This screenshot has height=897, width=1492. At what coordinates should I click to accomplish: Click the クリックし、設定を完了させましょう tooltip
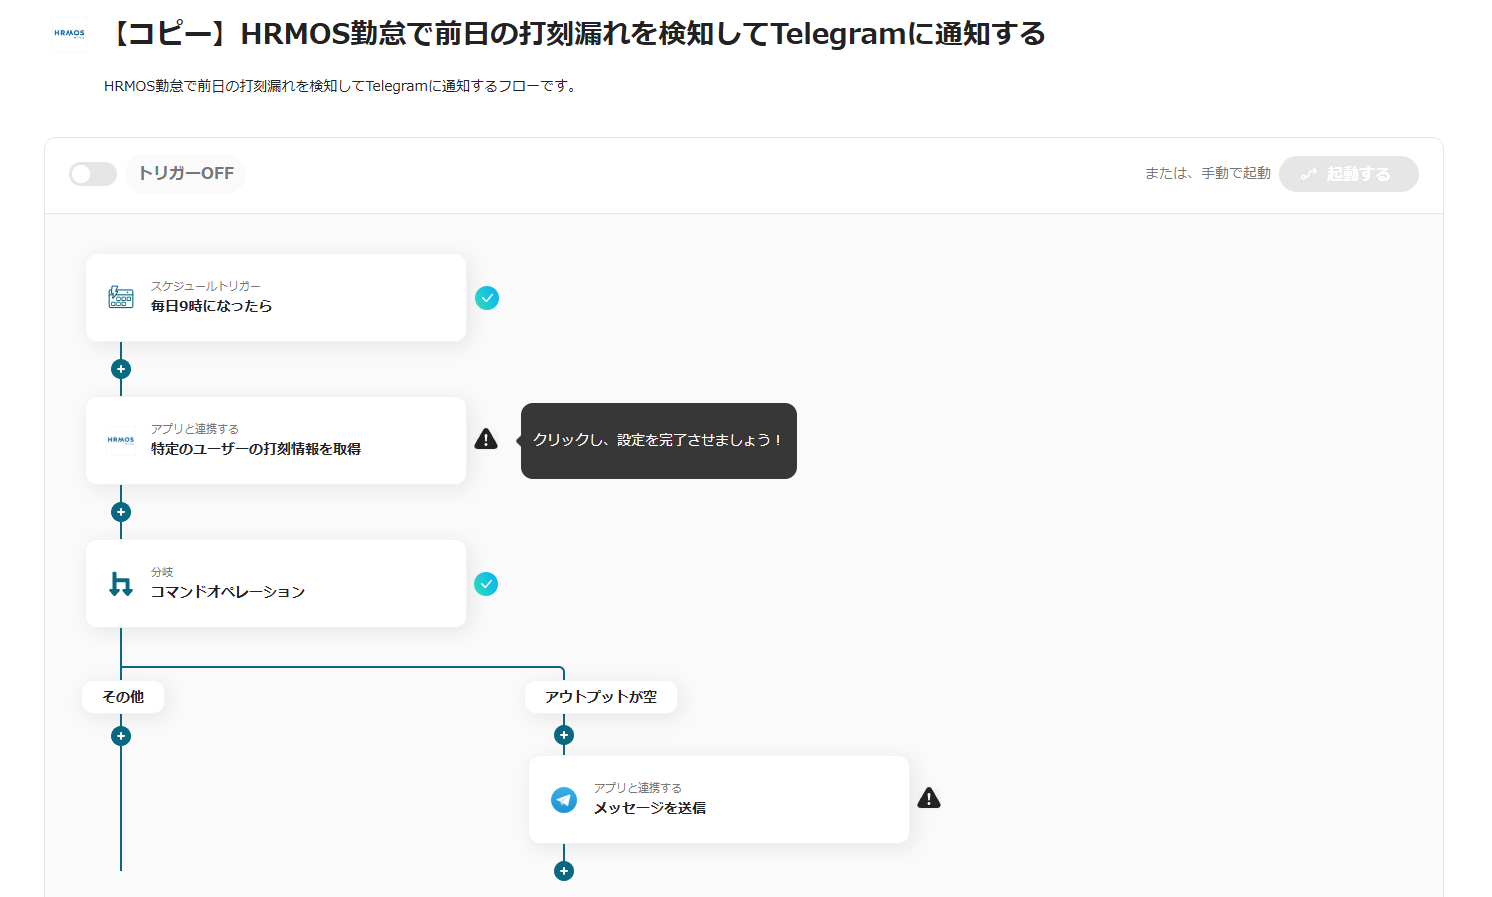coord(659,441)
